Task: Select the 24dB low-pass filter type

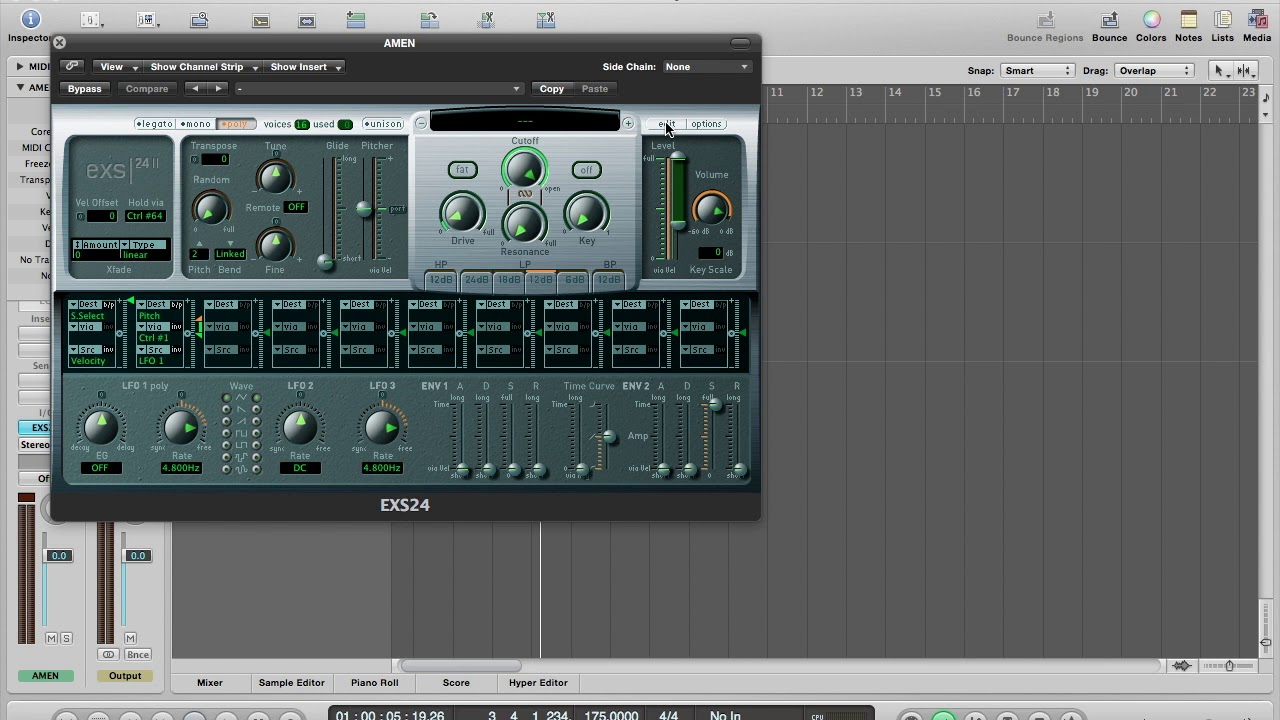Action: 476,280
